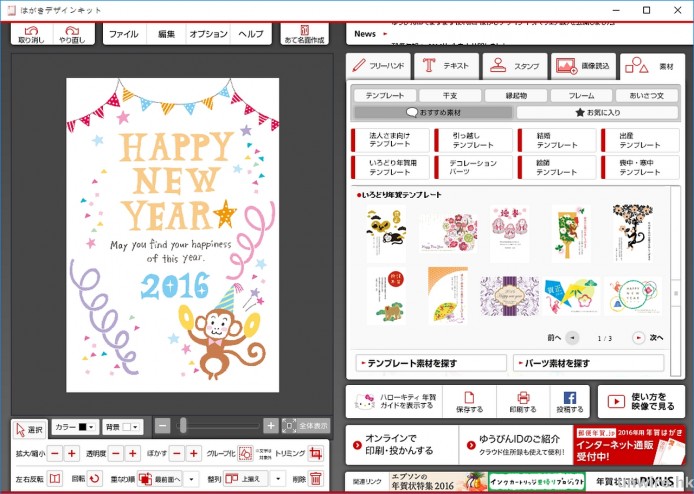The width and height of the screenshot is (694, 494).
Task: Group objects with グループ化 icon
Action: click(245, 453)
